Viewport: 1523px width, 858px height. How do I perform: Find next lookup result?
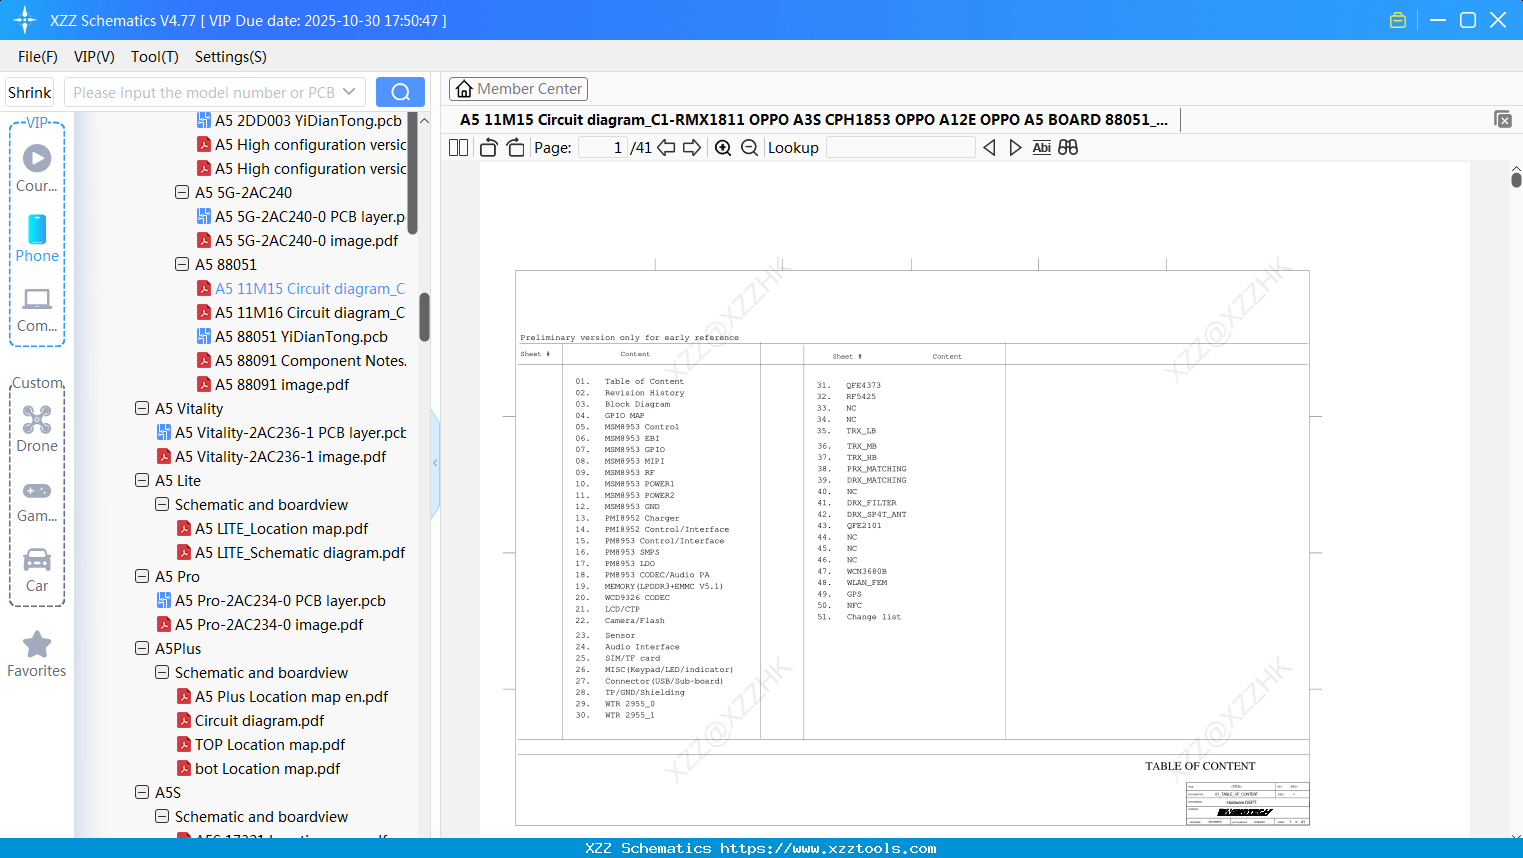coord(1015,148)
